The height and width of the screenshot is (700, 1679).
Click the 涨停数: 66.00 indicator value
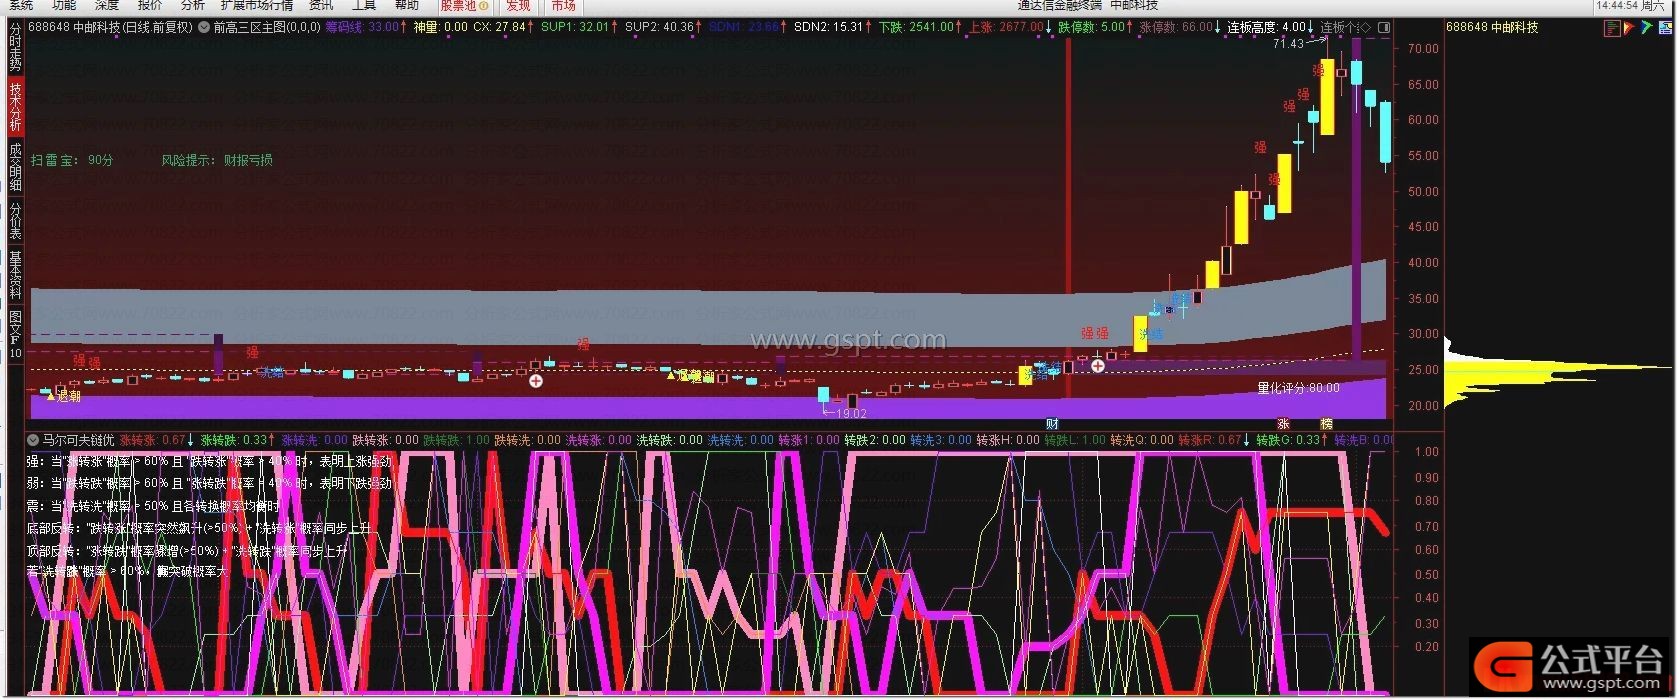tap(1177, 27)
